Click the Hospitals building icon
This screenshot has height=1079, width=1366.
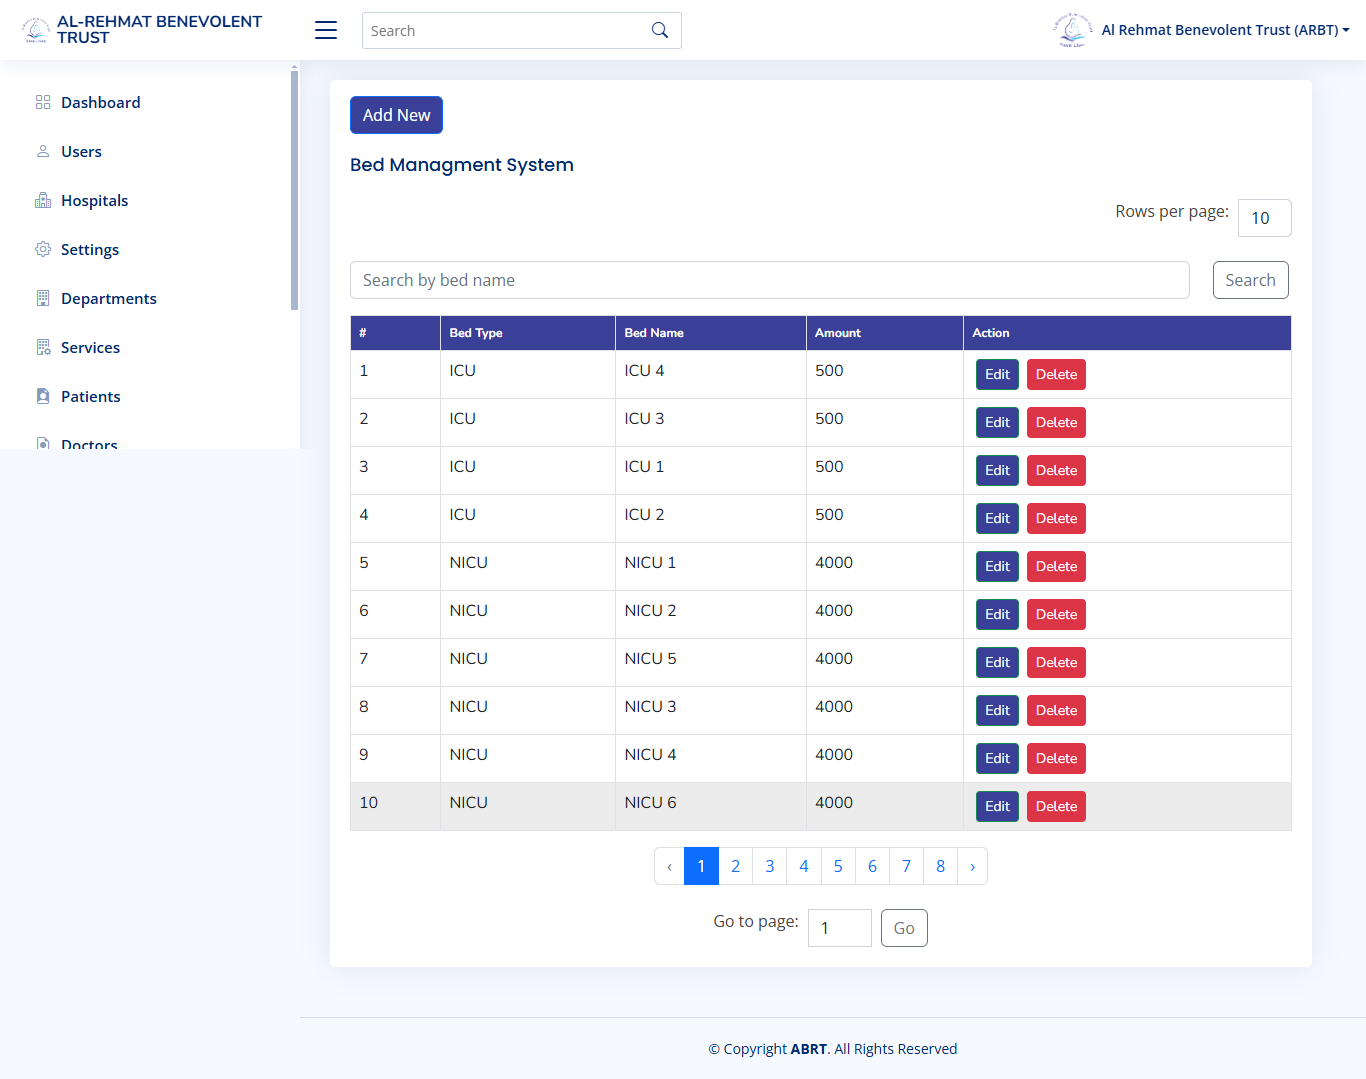[x=42, y=200]
